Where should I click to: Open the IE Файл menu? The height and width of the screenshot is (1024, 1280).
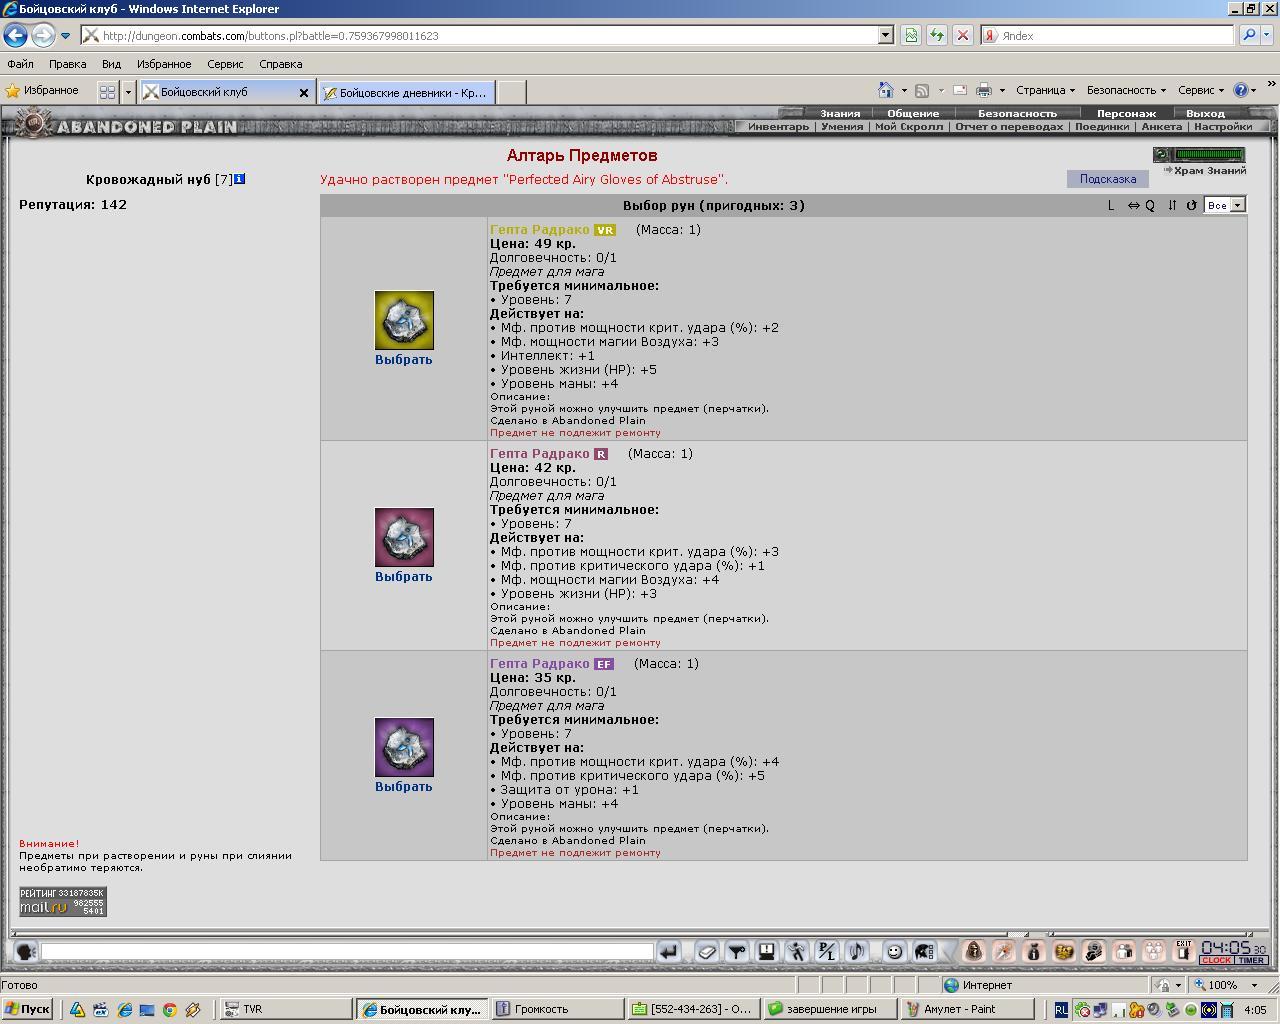coord(20,64)
